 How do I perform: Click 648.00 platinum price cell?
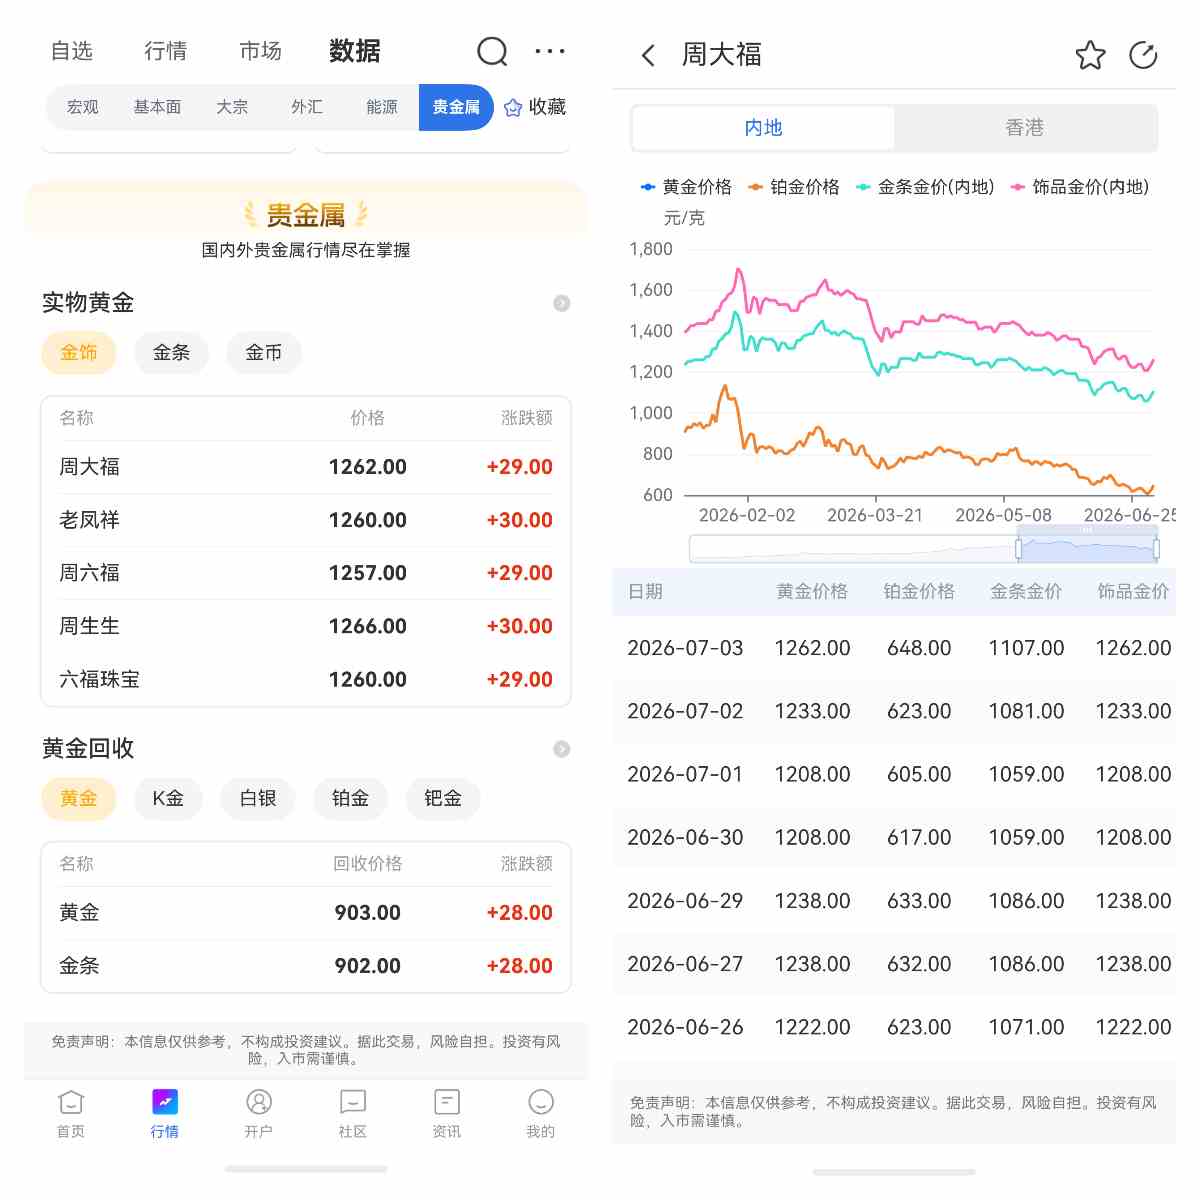coord(919,648)
